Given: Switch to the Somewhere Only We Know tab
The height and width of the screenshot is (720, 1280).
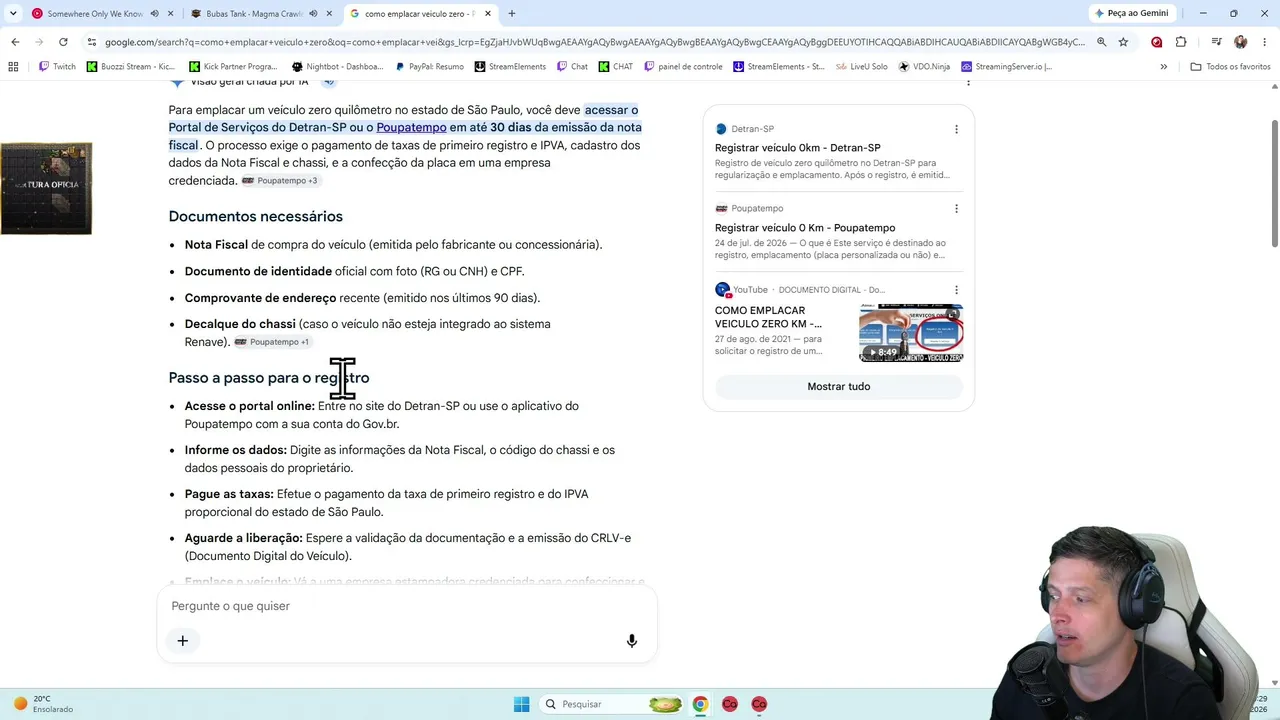Looking at the screenshot, I should [x=95, y=14].
